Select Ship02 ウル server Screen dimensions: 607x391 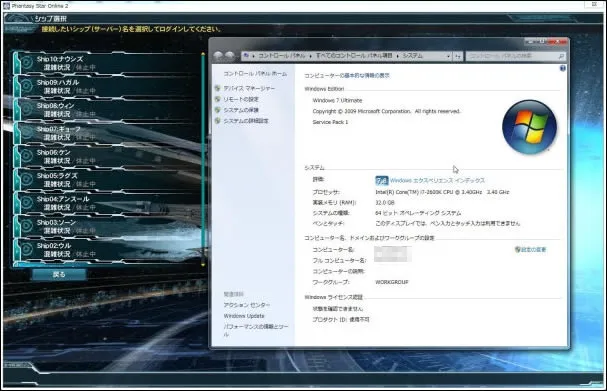pyautogui.click(x=107, y=249)
